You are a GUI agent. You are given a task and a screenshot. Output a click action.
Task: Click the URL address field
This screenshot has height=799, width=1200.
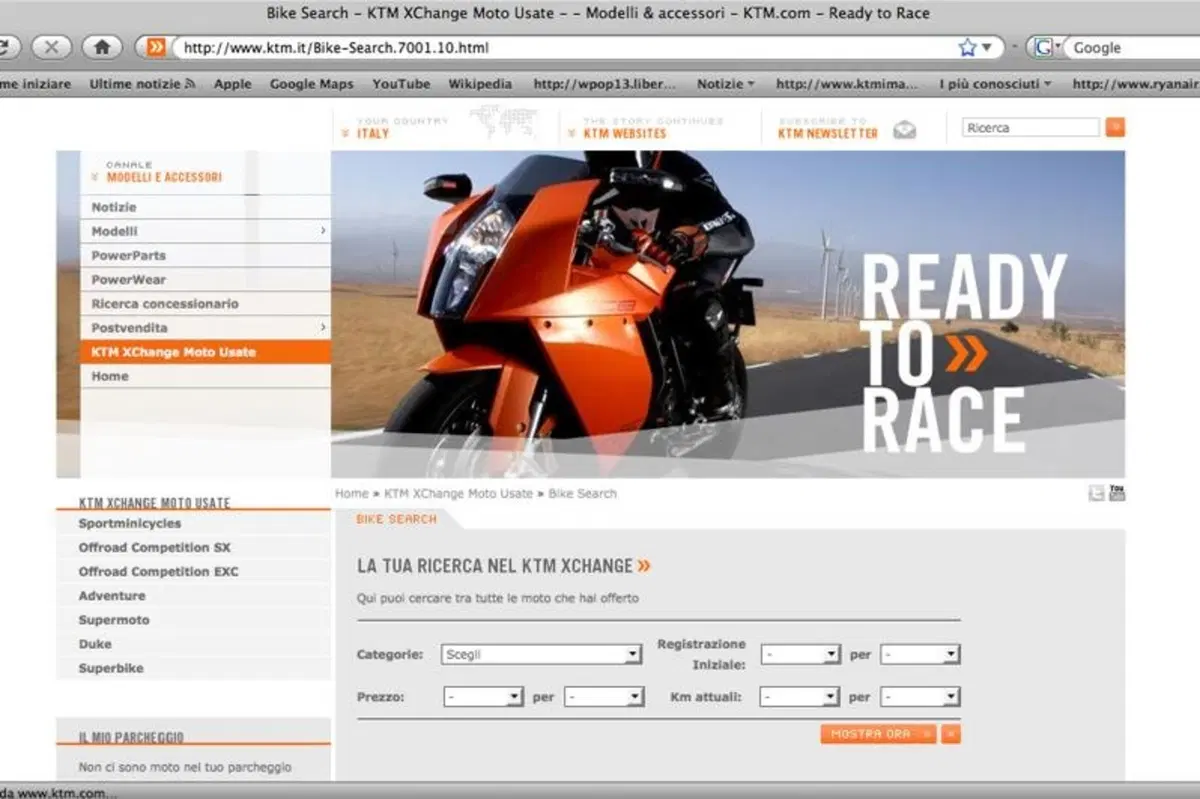pos(563,47)
